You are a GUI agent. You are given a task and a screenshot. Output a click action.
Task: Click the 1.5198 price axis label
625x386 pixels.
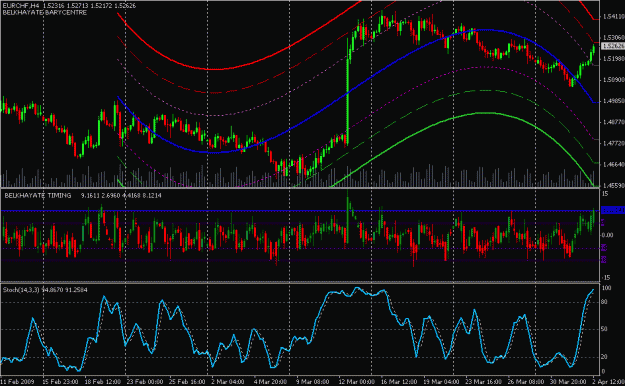tap(614, 59)
